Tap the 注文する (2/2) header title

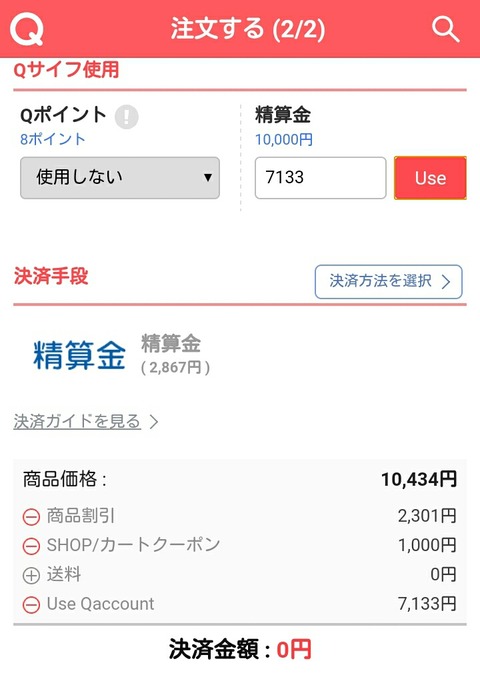coord(248,29)
